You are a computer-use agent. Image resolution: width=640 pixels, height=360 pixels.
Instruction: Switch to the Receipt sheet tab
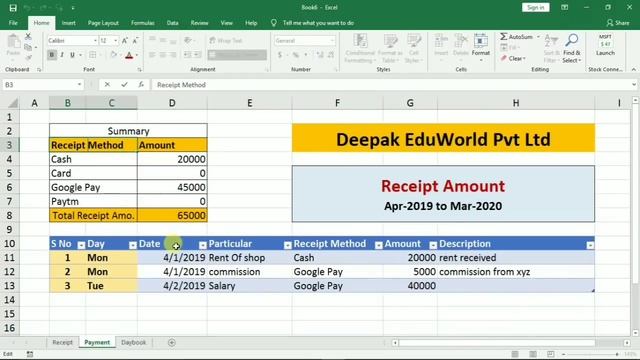[62, 342]
